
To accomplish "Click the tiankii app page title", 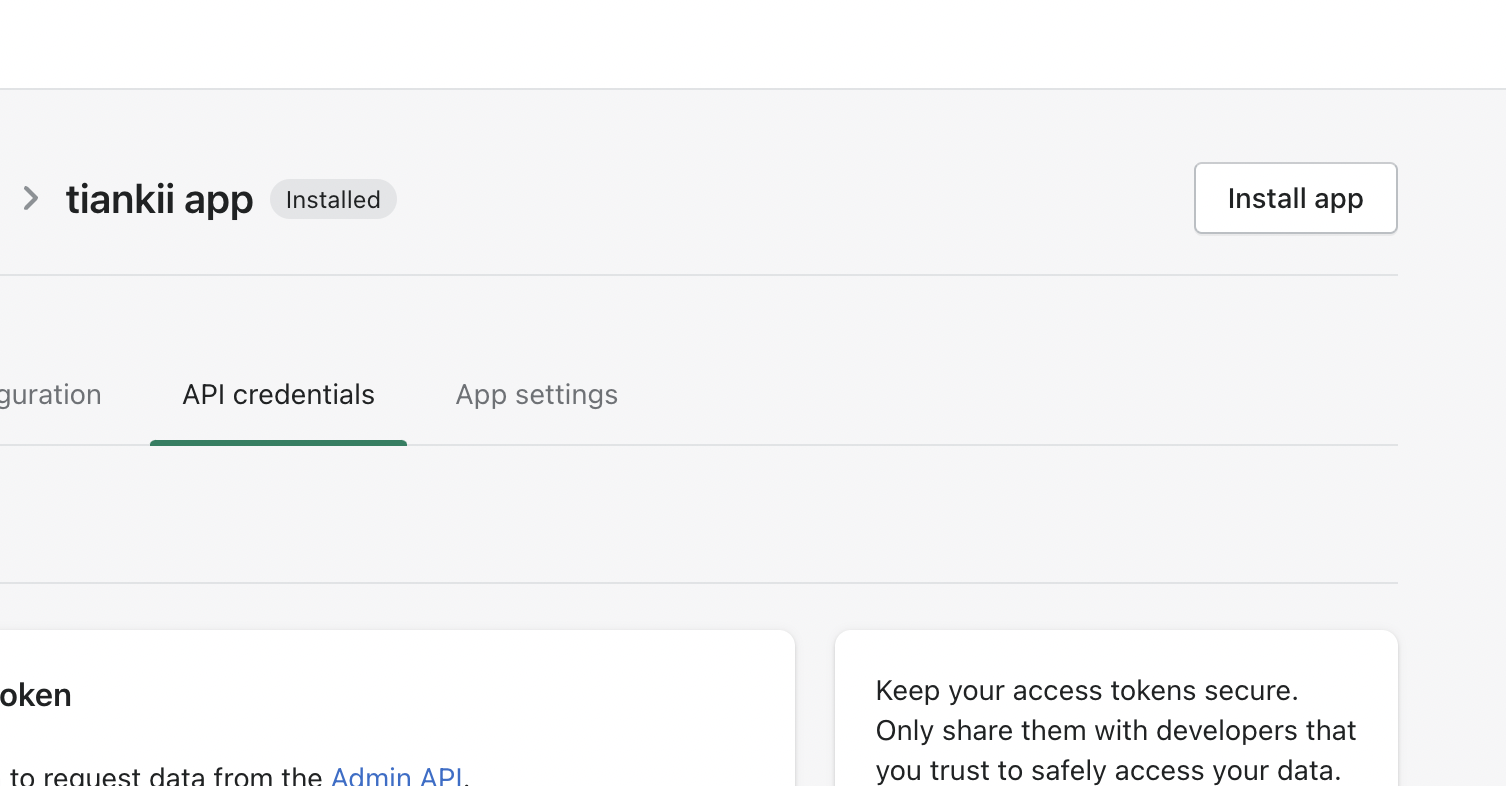I will (x=159, y=199).
